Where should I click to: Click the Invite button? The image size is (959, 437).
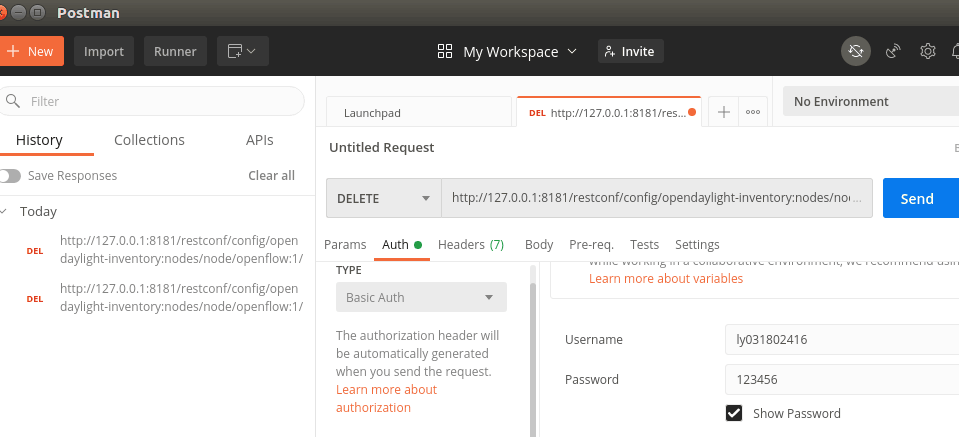[630, 51]
